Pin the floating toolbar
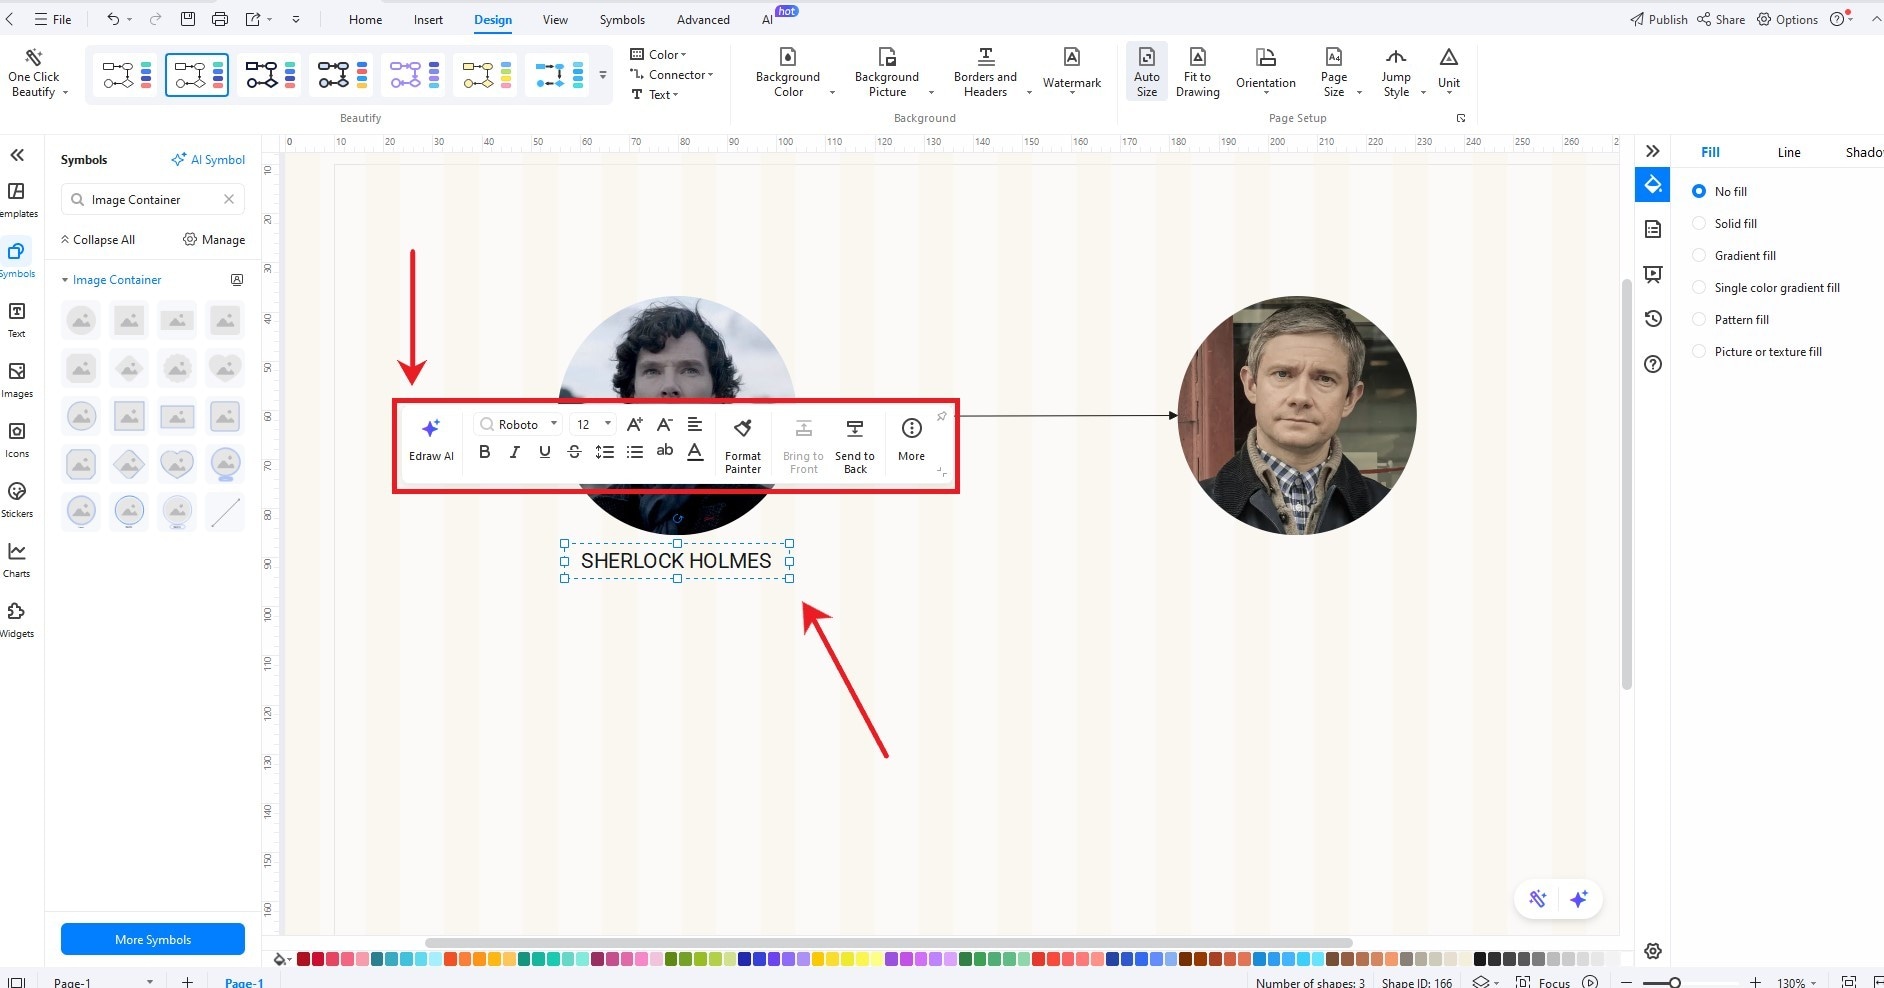 941,416
